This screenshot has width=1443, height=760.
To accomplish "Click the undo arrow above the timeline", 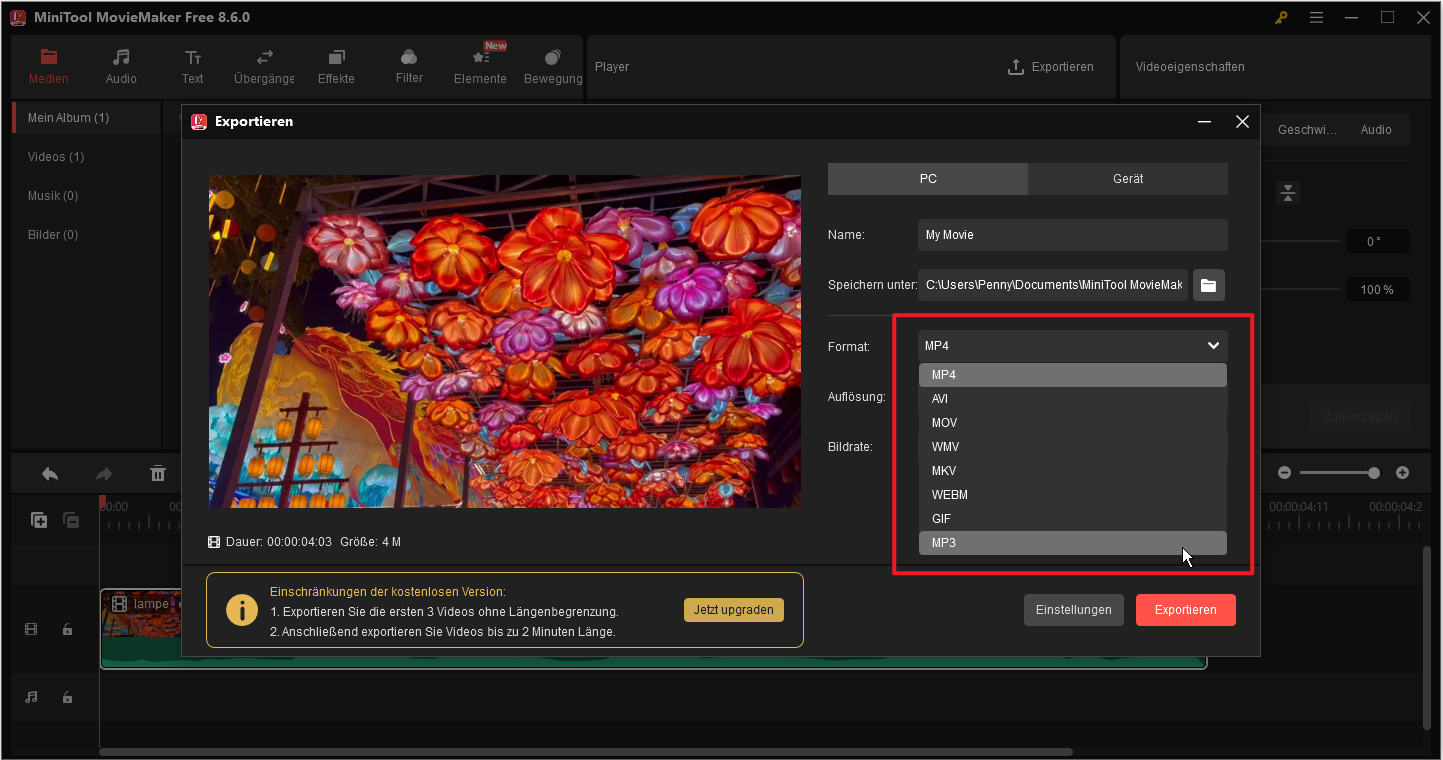I will click(50, 473).
